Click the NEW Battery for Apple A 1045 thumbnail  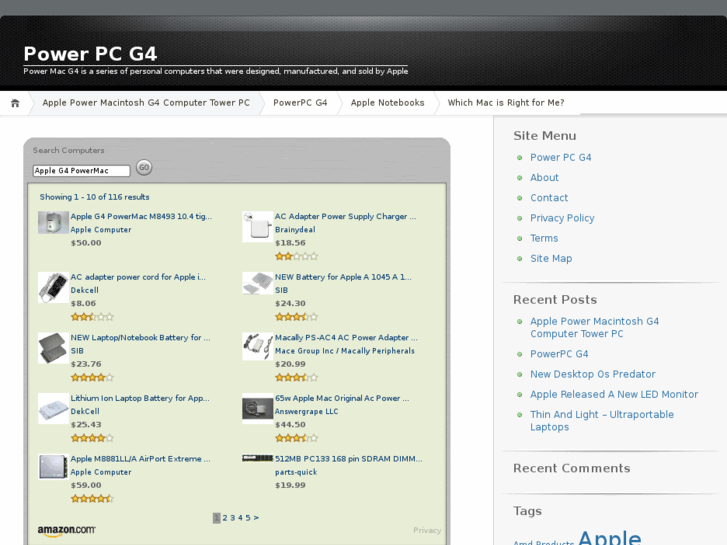(x=257, y=283)
